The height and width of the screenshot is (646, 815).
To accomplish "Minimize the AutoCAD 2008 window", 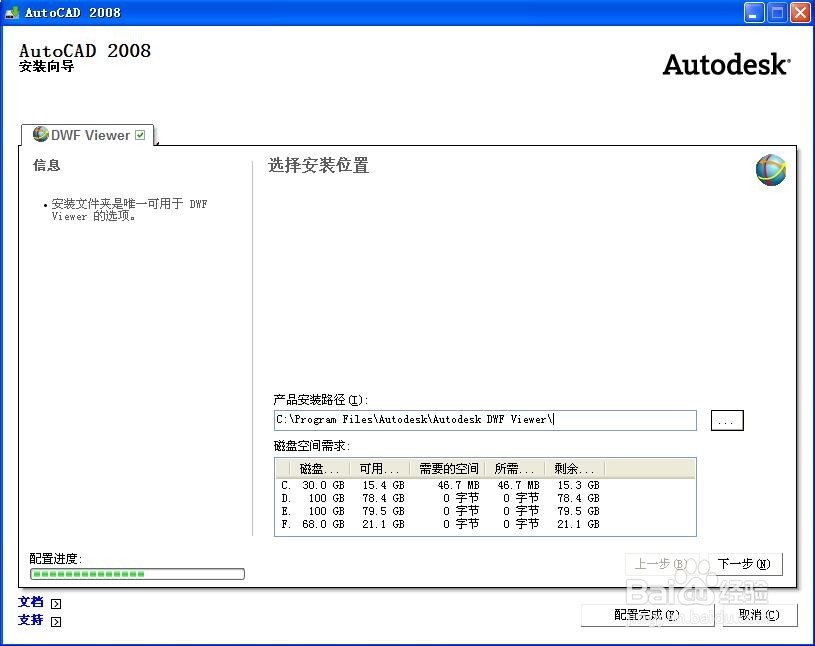I will (754, 12).
